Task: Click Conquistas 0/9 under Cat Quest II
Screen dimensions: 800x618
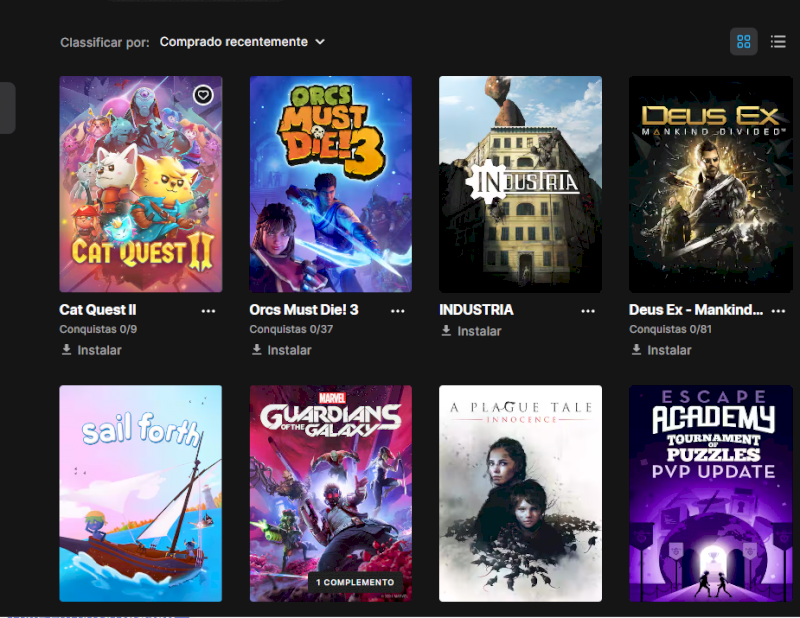Action: point(98,329)
